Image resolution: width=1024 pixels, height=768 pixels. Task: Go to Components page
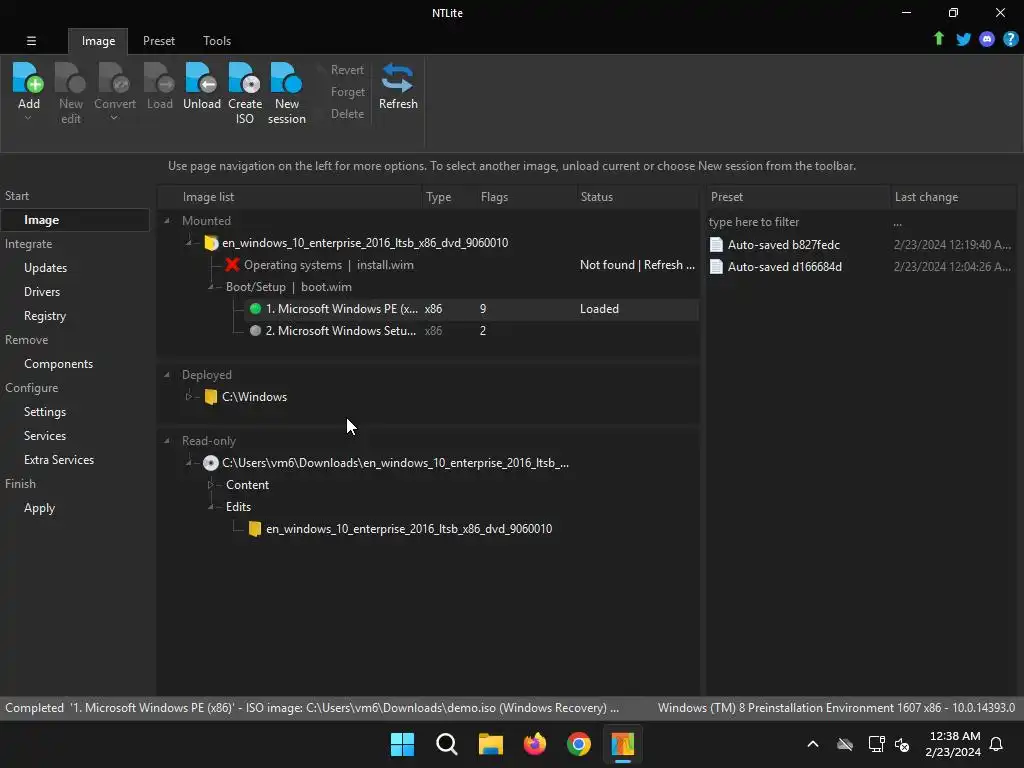click(x=58, y=364)
